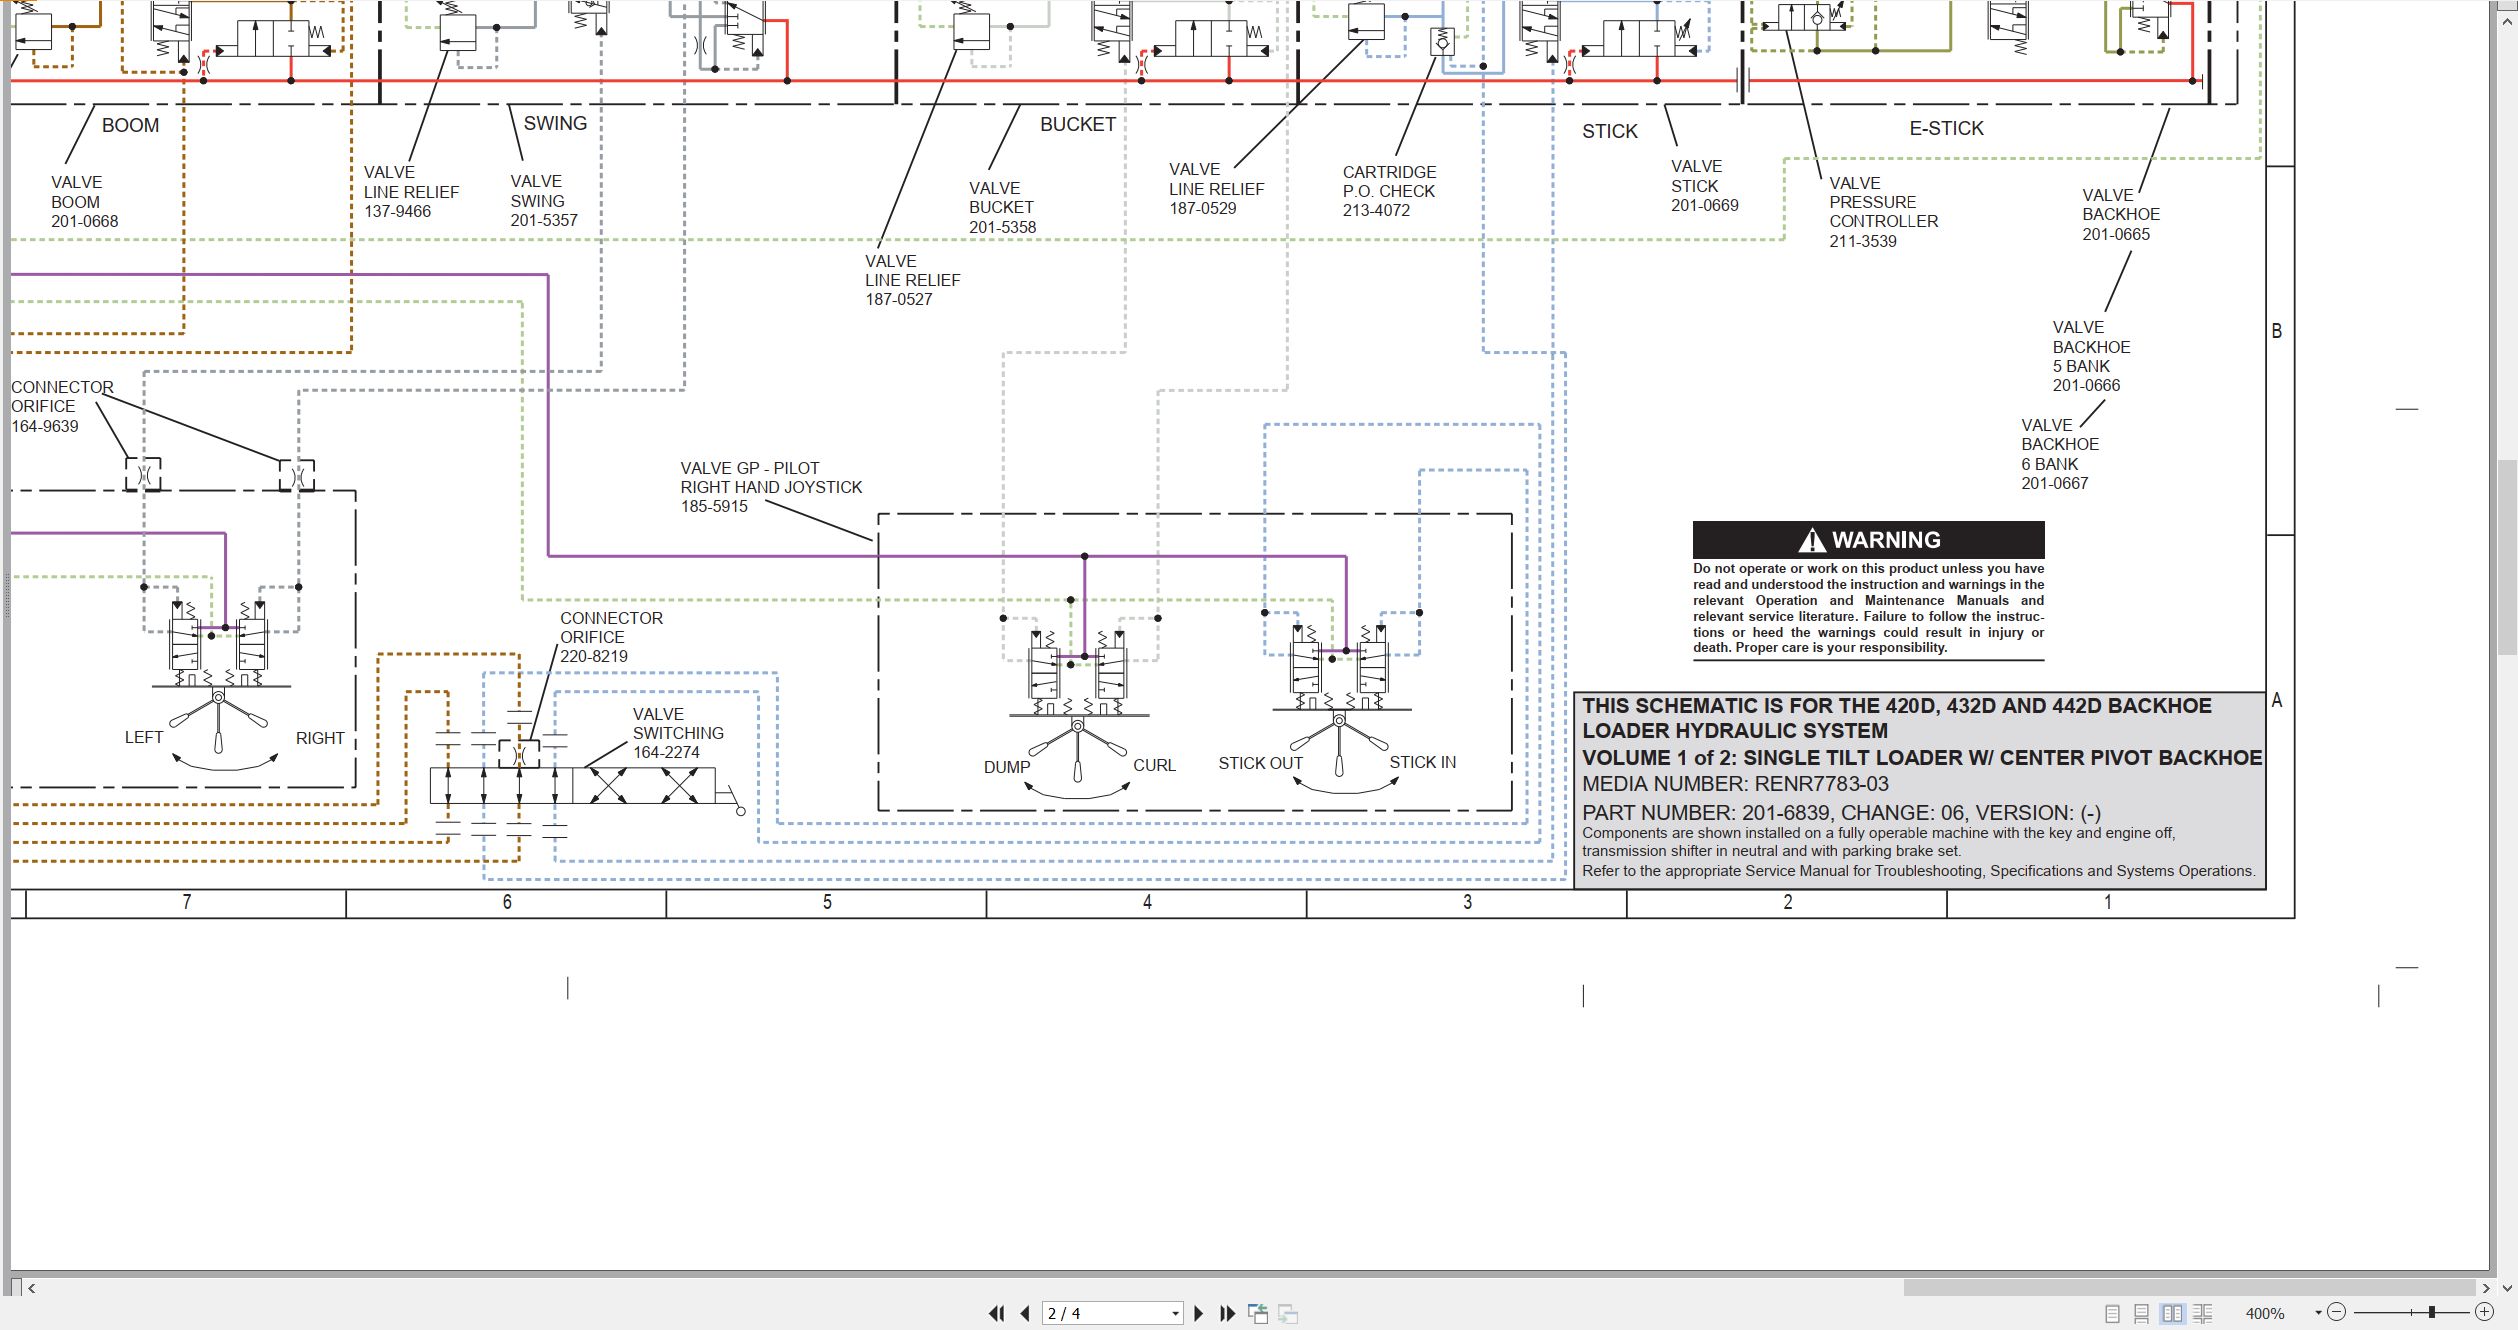Click the WARNING banner heading

tap(1868, 540)
